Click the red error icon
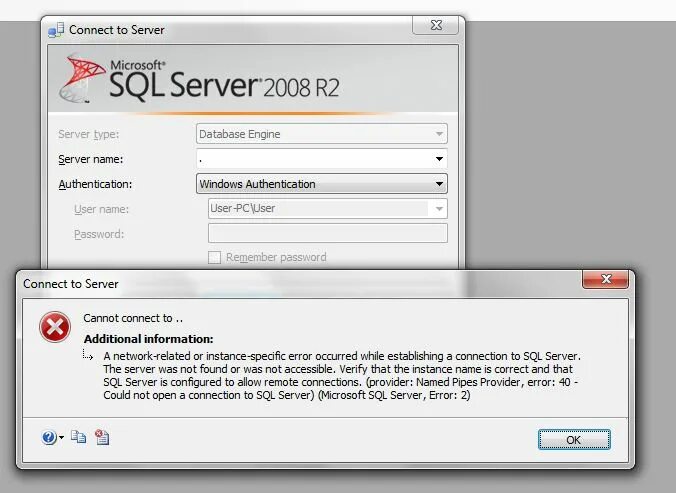Image resolution: width=676 pixels, height=493 pixels. 55,327
